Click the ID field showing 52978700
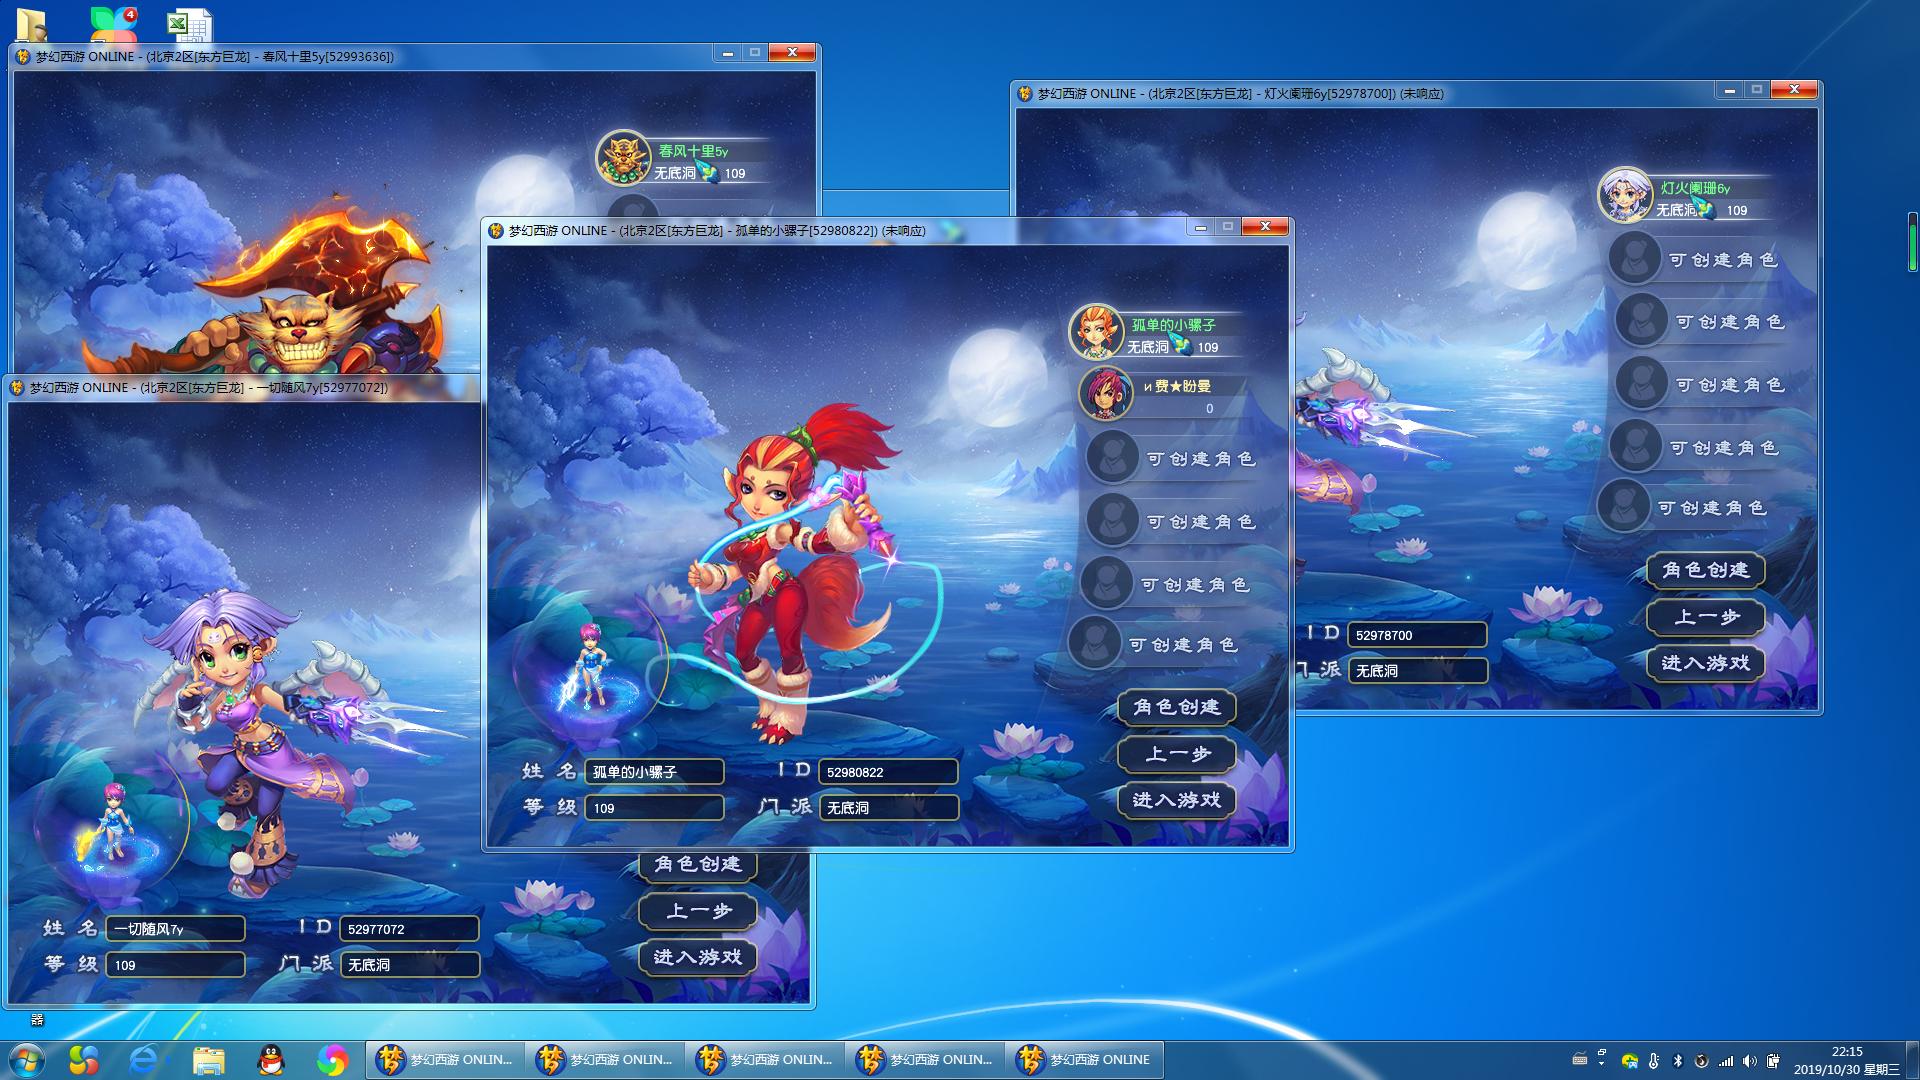Viewport: 1920px width, 1080px height. 1417,634
